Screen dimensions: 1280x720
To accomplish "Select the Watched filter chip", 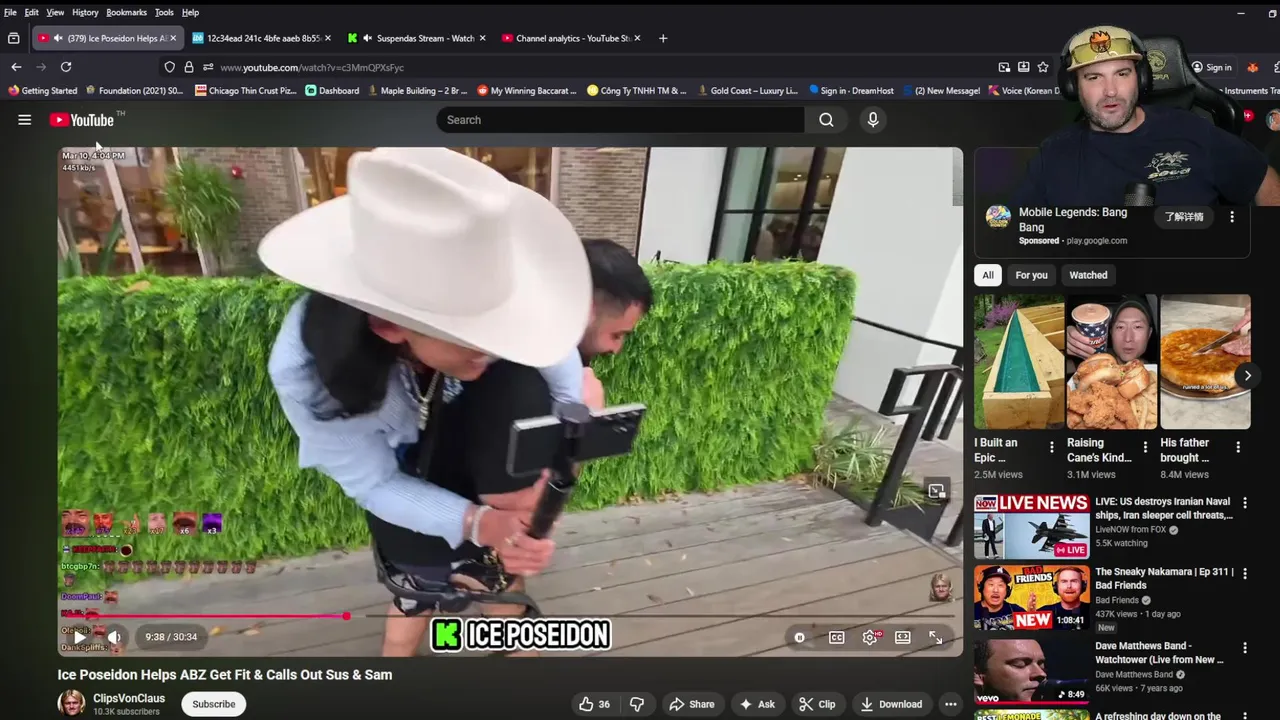I will click(x=1088, y=275).
